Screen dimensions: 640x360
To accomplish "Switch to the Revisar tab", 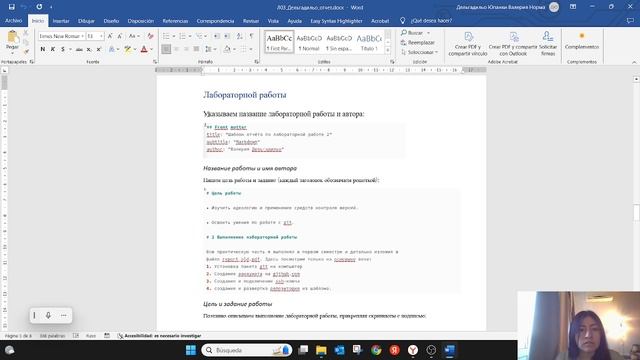I will (x=251, y=21).
